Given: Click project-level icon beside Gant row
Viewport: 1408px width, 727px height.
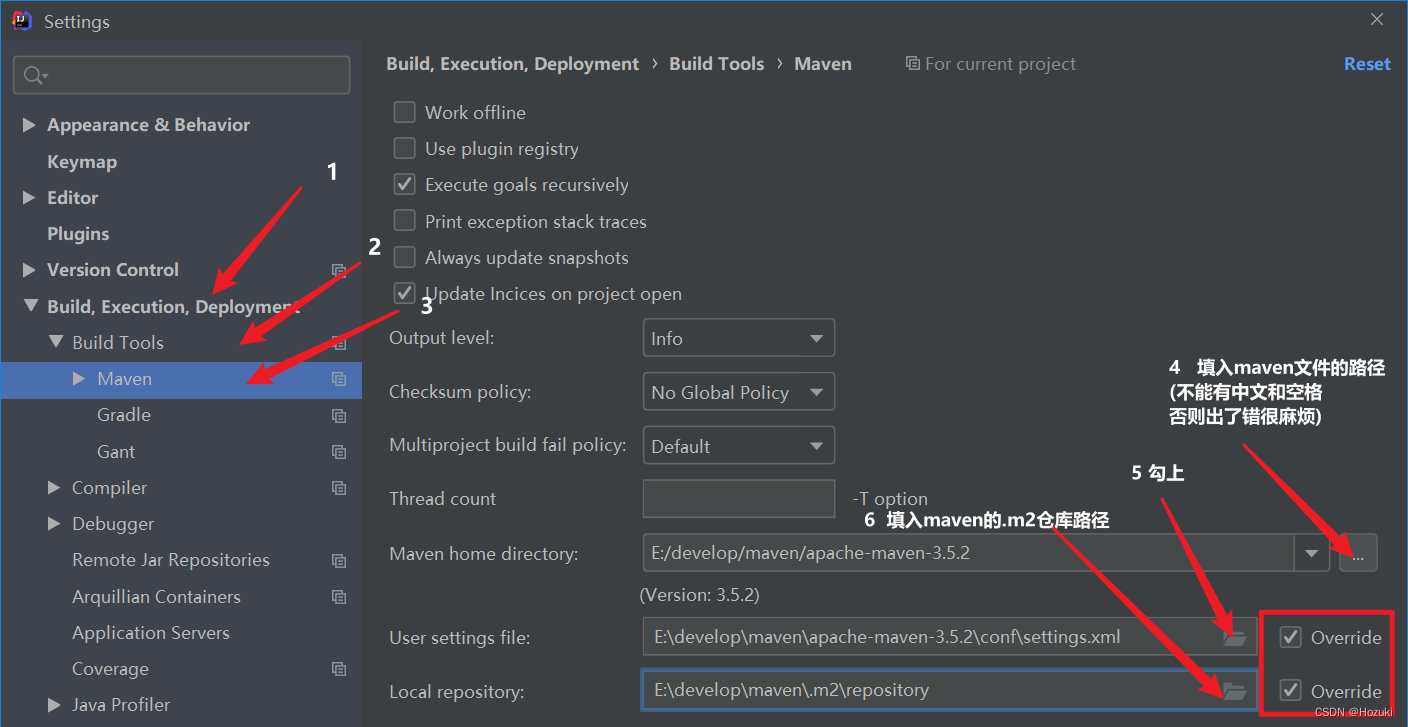Looking at the screenshot, I should 339,452.
